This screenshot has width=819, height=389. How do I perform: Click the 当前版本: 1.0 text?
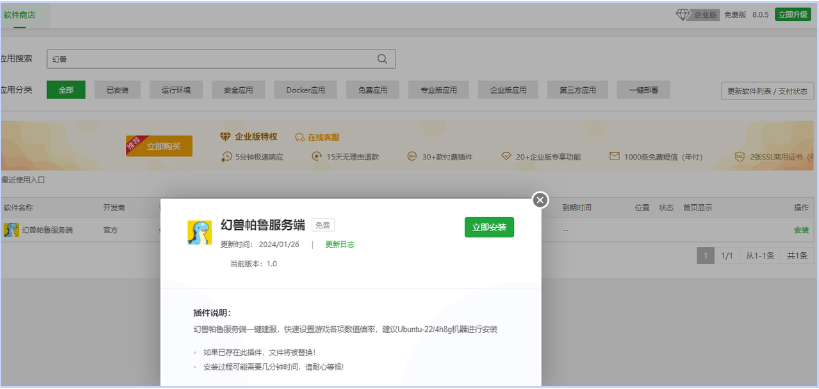click(x=254, y=264)
